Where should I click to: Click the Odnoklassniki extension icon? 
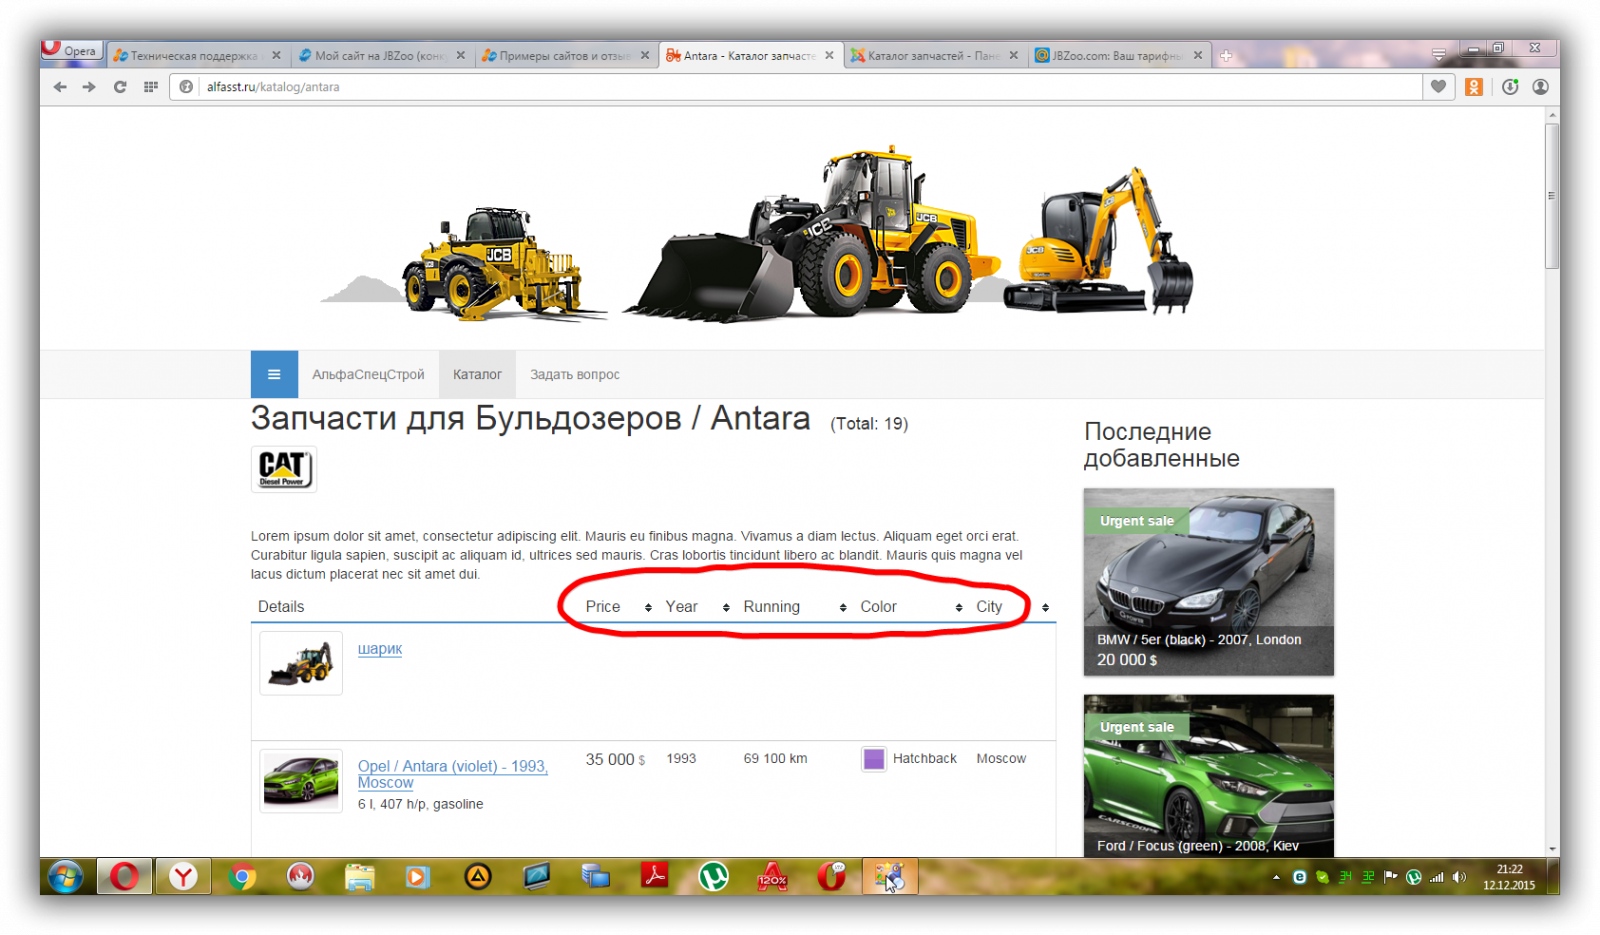[1474, 87]
